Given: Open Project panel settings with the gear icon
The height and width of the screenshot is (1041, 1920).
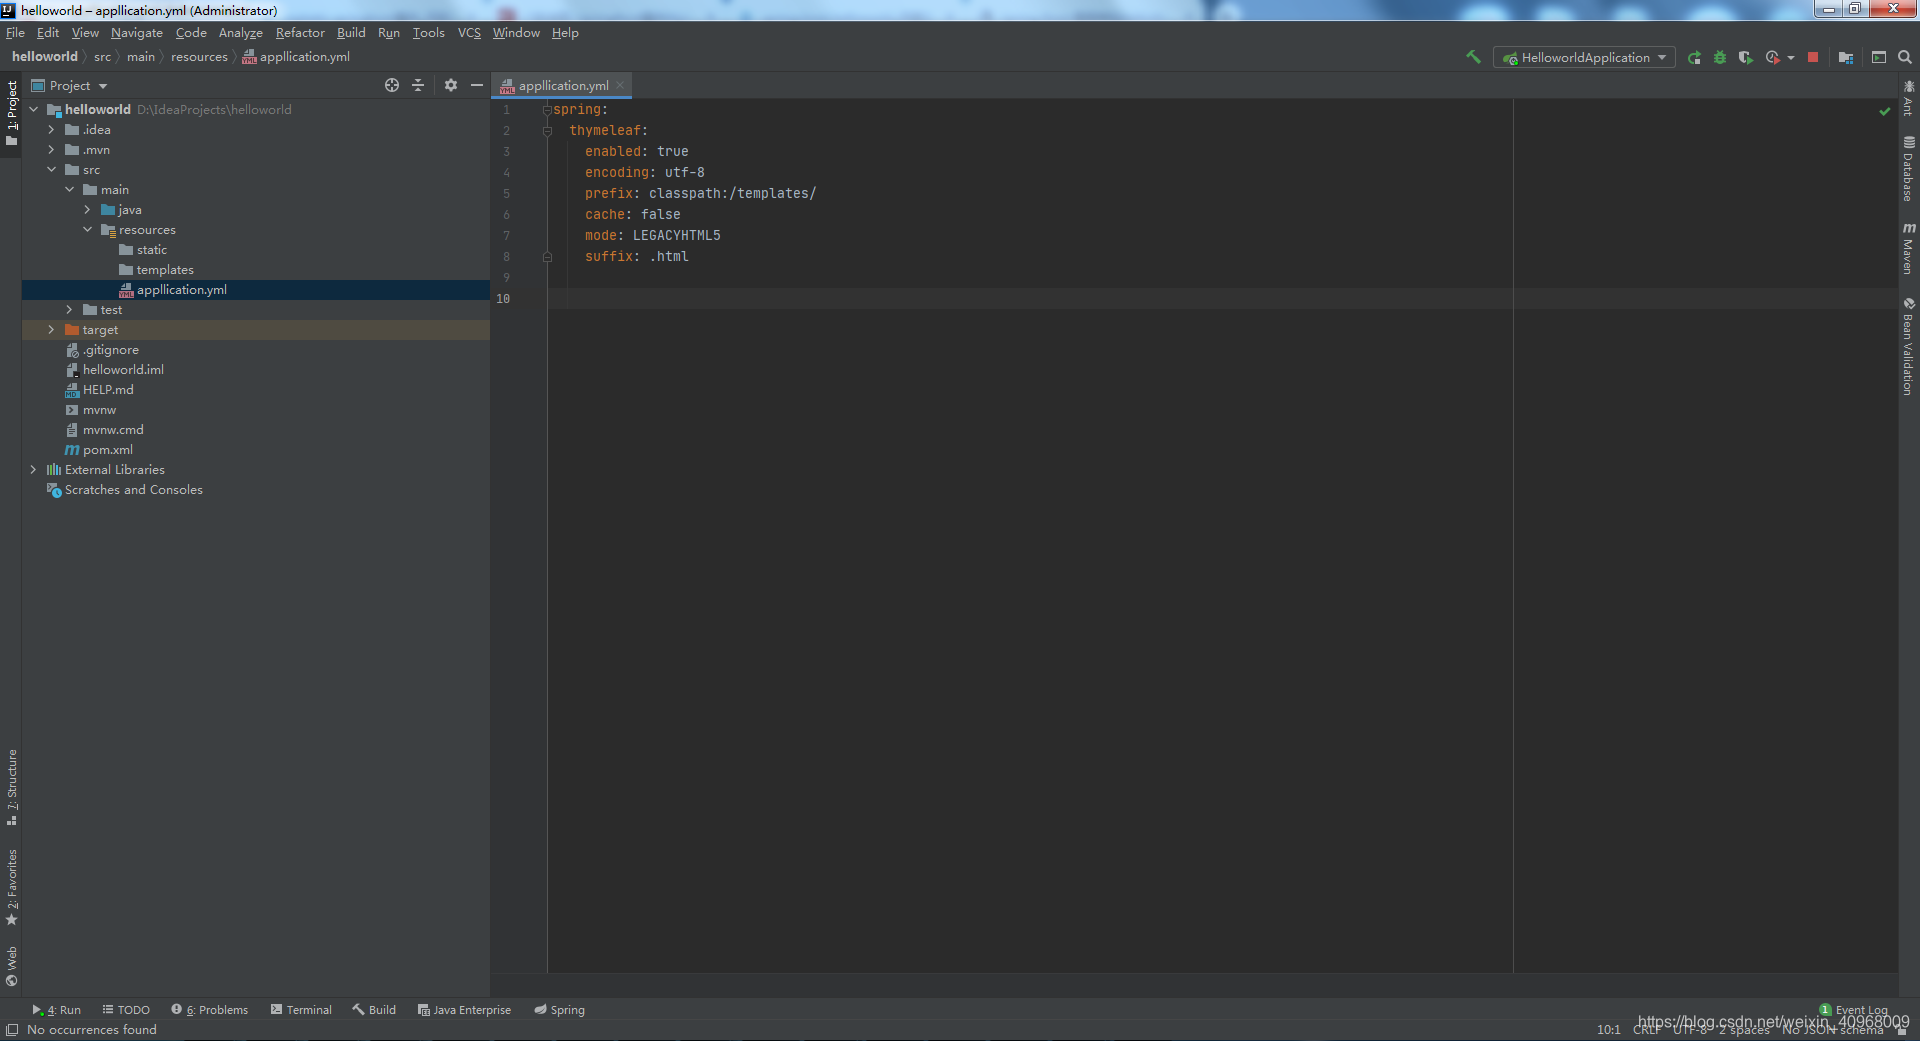Looking at the screenshot, I should click(450, 85).
